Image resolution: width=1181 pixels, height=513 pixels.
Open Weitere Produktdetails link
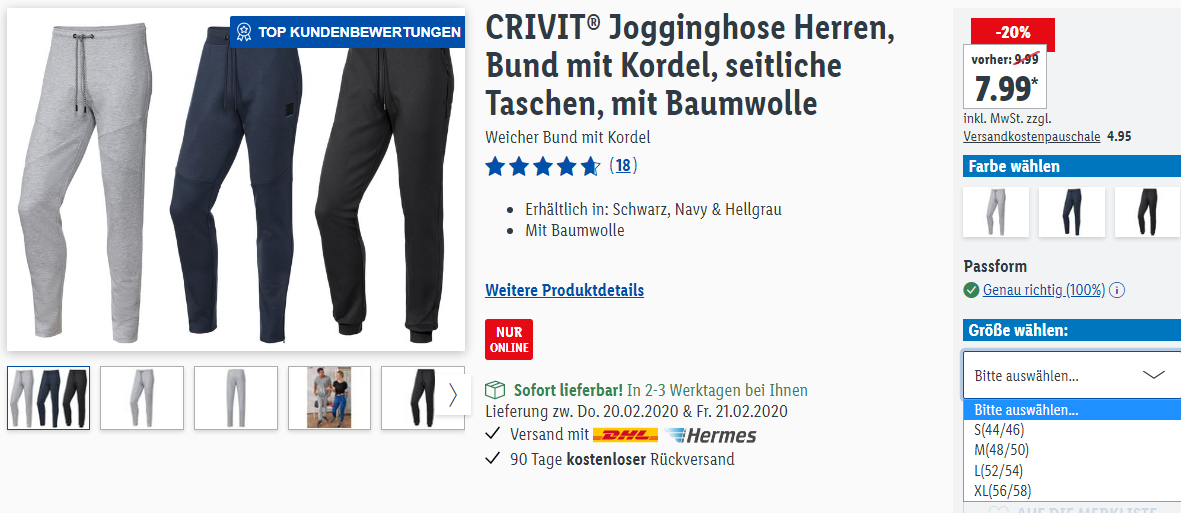tap(564, 290)
